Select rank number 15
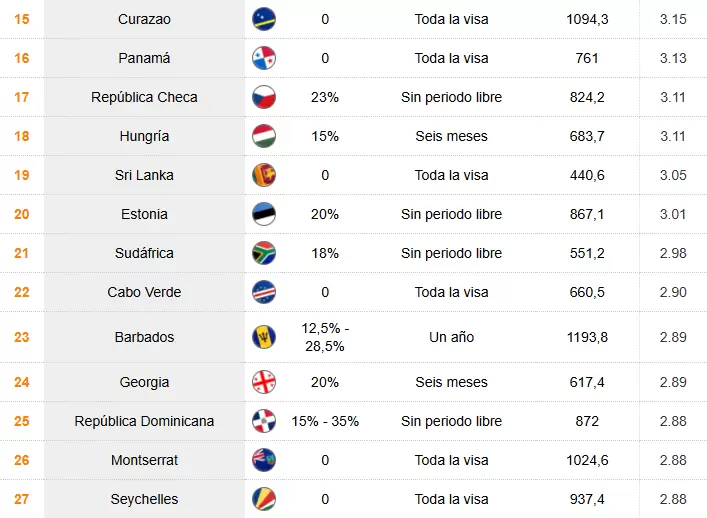Viewport: 707px width, 518px height. 22,19
